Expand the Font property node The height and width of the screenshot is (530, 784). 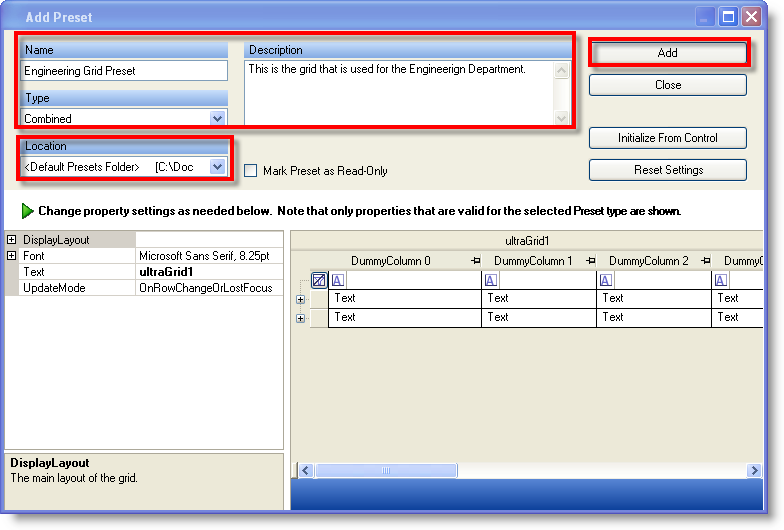click(x=12, y=256)
